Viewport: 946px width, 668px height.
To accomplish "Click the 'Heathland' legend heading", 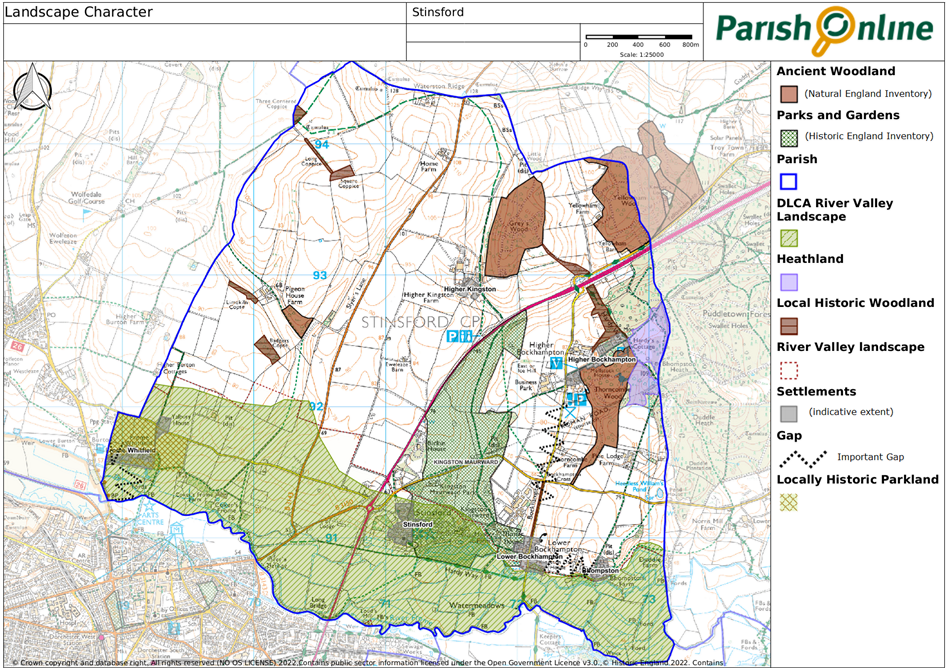I will click(x=810, y=259).
